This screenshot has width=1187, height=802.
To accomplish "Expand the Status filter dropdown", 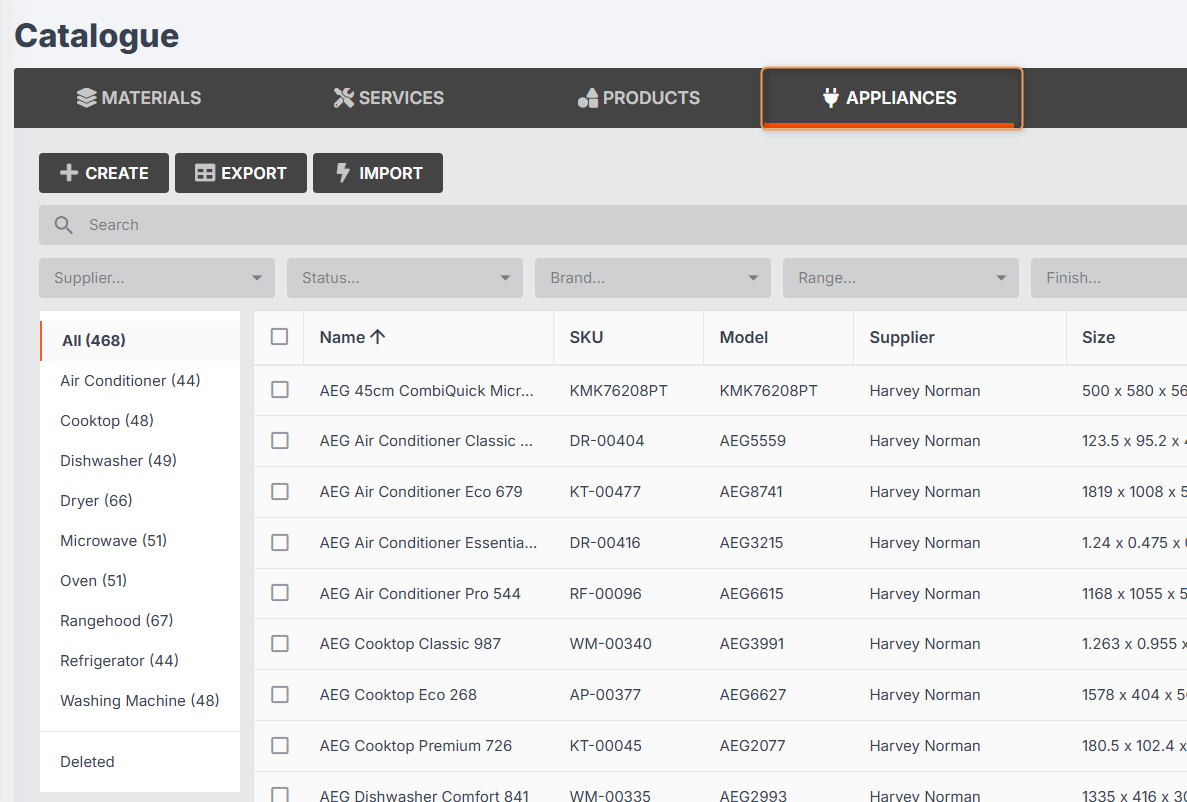I will coord(405,278).
